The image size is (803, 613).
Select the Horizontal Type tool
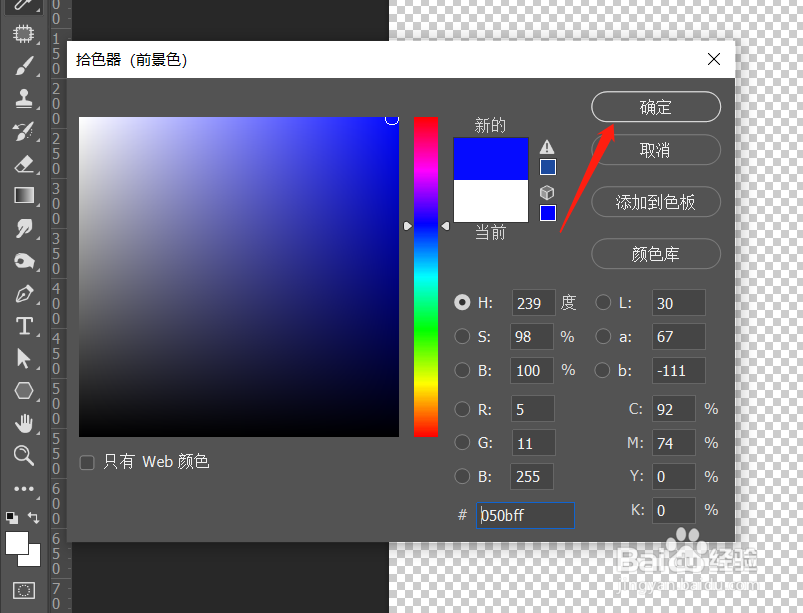tap(24, 326)
